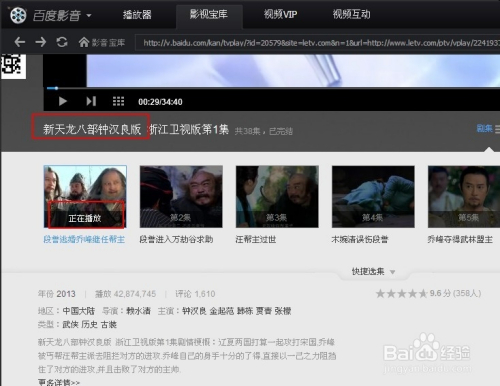Open the 百度影音 dropdown arrow menu
Viewport: 500px width, 386px height.
[x=89, y=15]
